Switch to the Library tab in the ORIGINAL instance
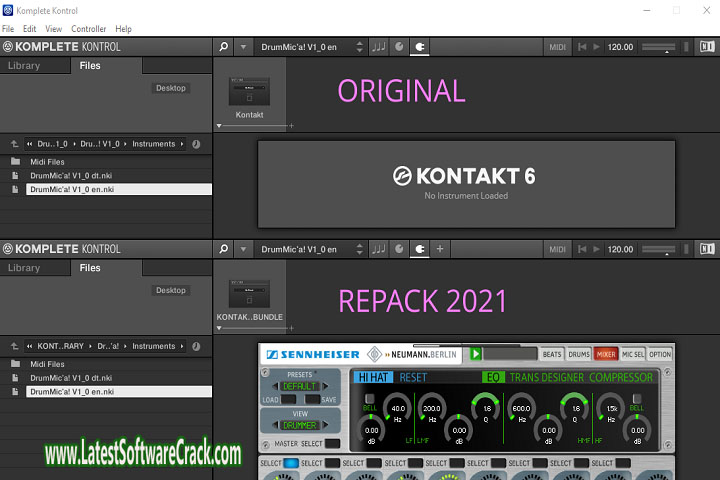Image resolution: width=720 pixels, height=480 pixels. coord(24,66)
